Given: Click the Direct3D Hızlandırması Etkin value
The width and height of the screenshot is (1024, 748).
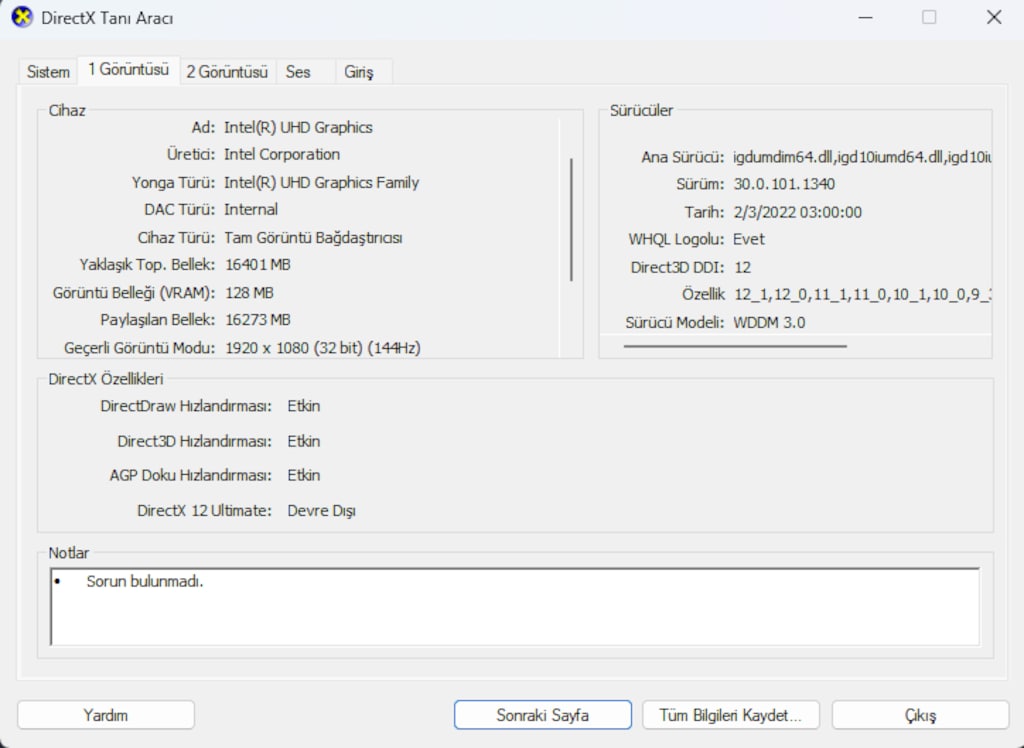Looking at the screenshot, I should [304, 442].
